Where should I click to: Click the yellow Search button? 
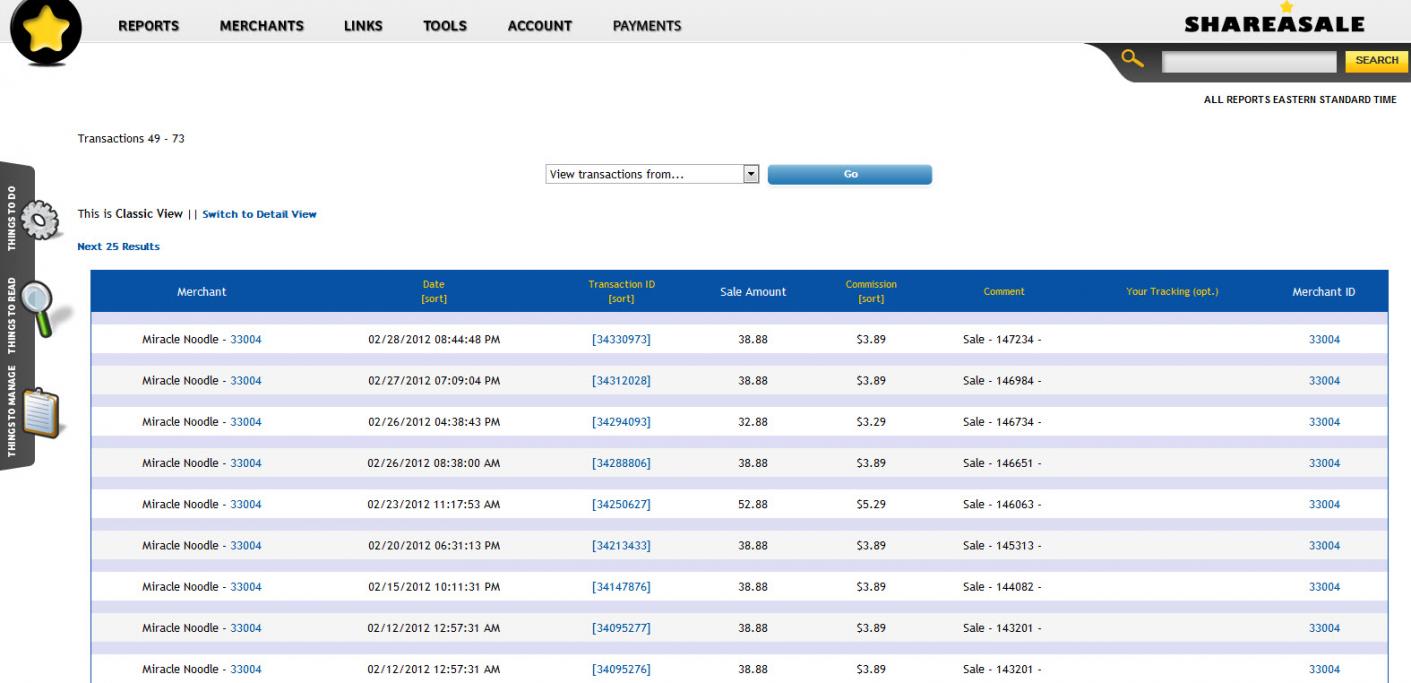point(1377,61)
